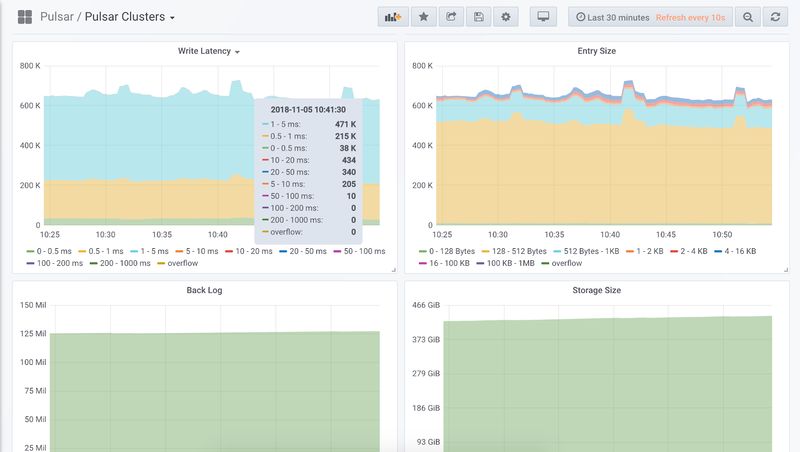Expand the Write Latency panel menu
The image size is (800, 452).
click(x=208, y=50)
